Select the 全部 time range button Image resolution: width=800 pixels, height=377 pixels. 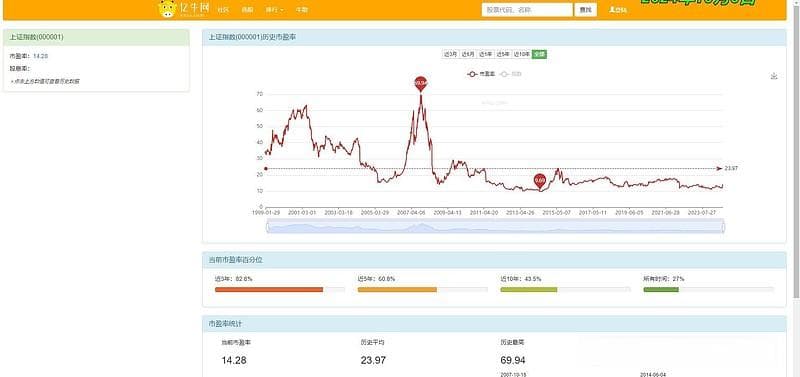click(539, 54)
